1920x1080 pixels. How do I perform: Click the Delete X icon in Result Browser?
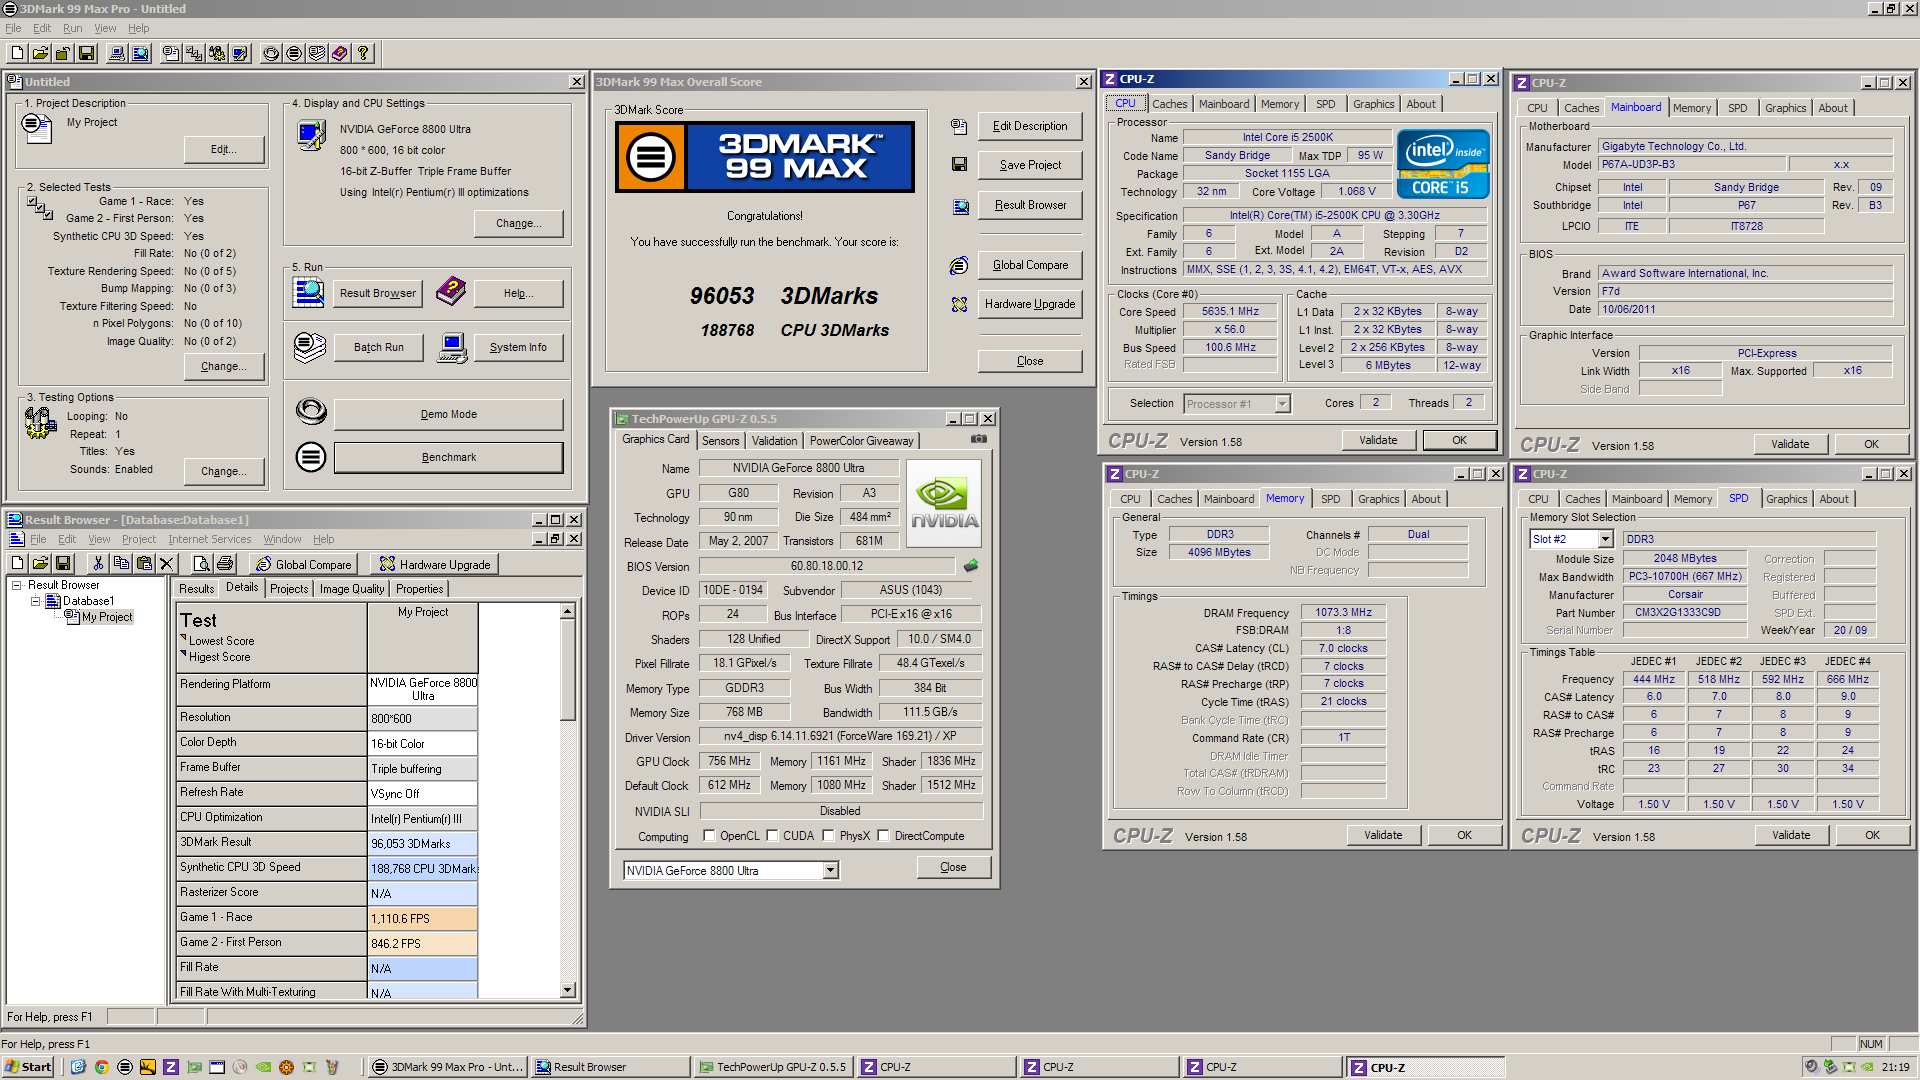pyautogui.click(x=167, y=564)
